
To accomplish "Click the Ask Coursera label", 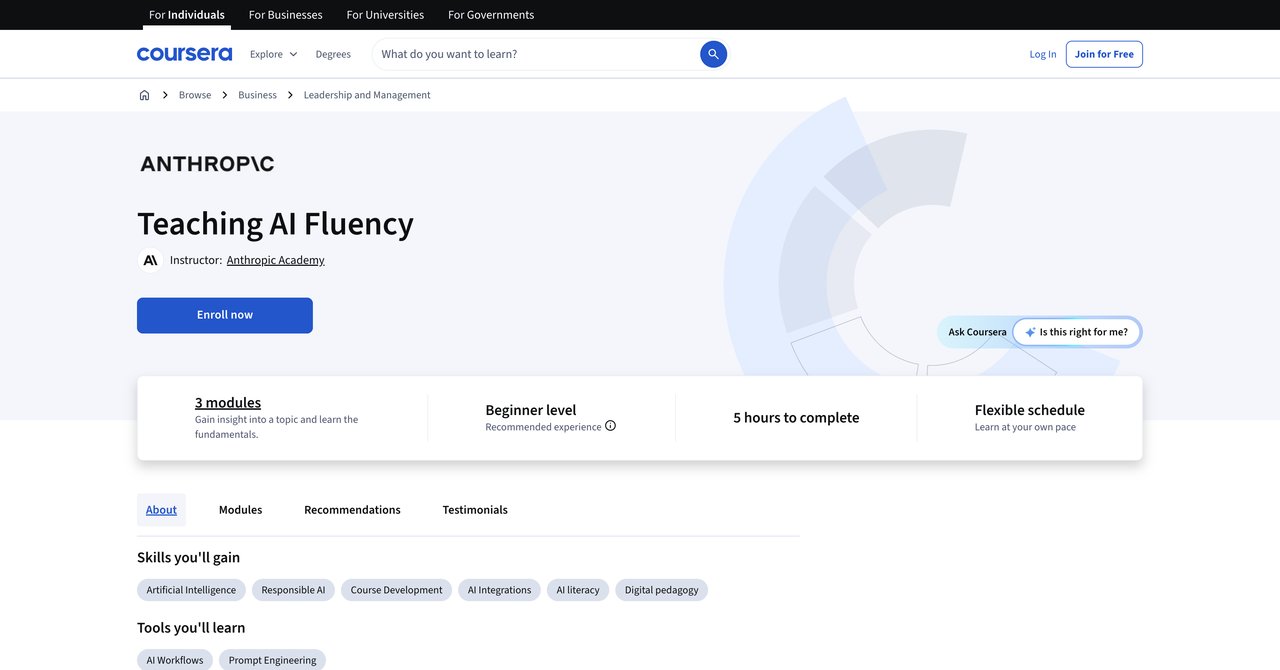I will point(977,332).
